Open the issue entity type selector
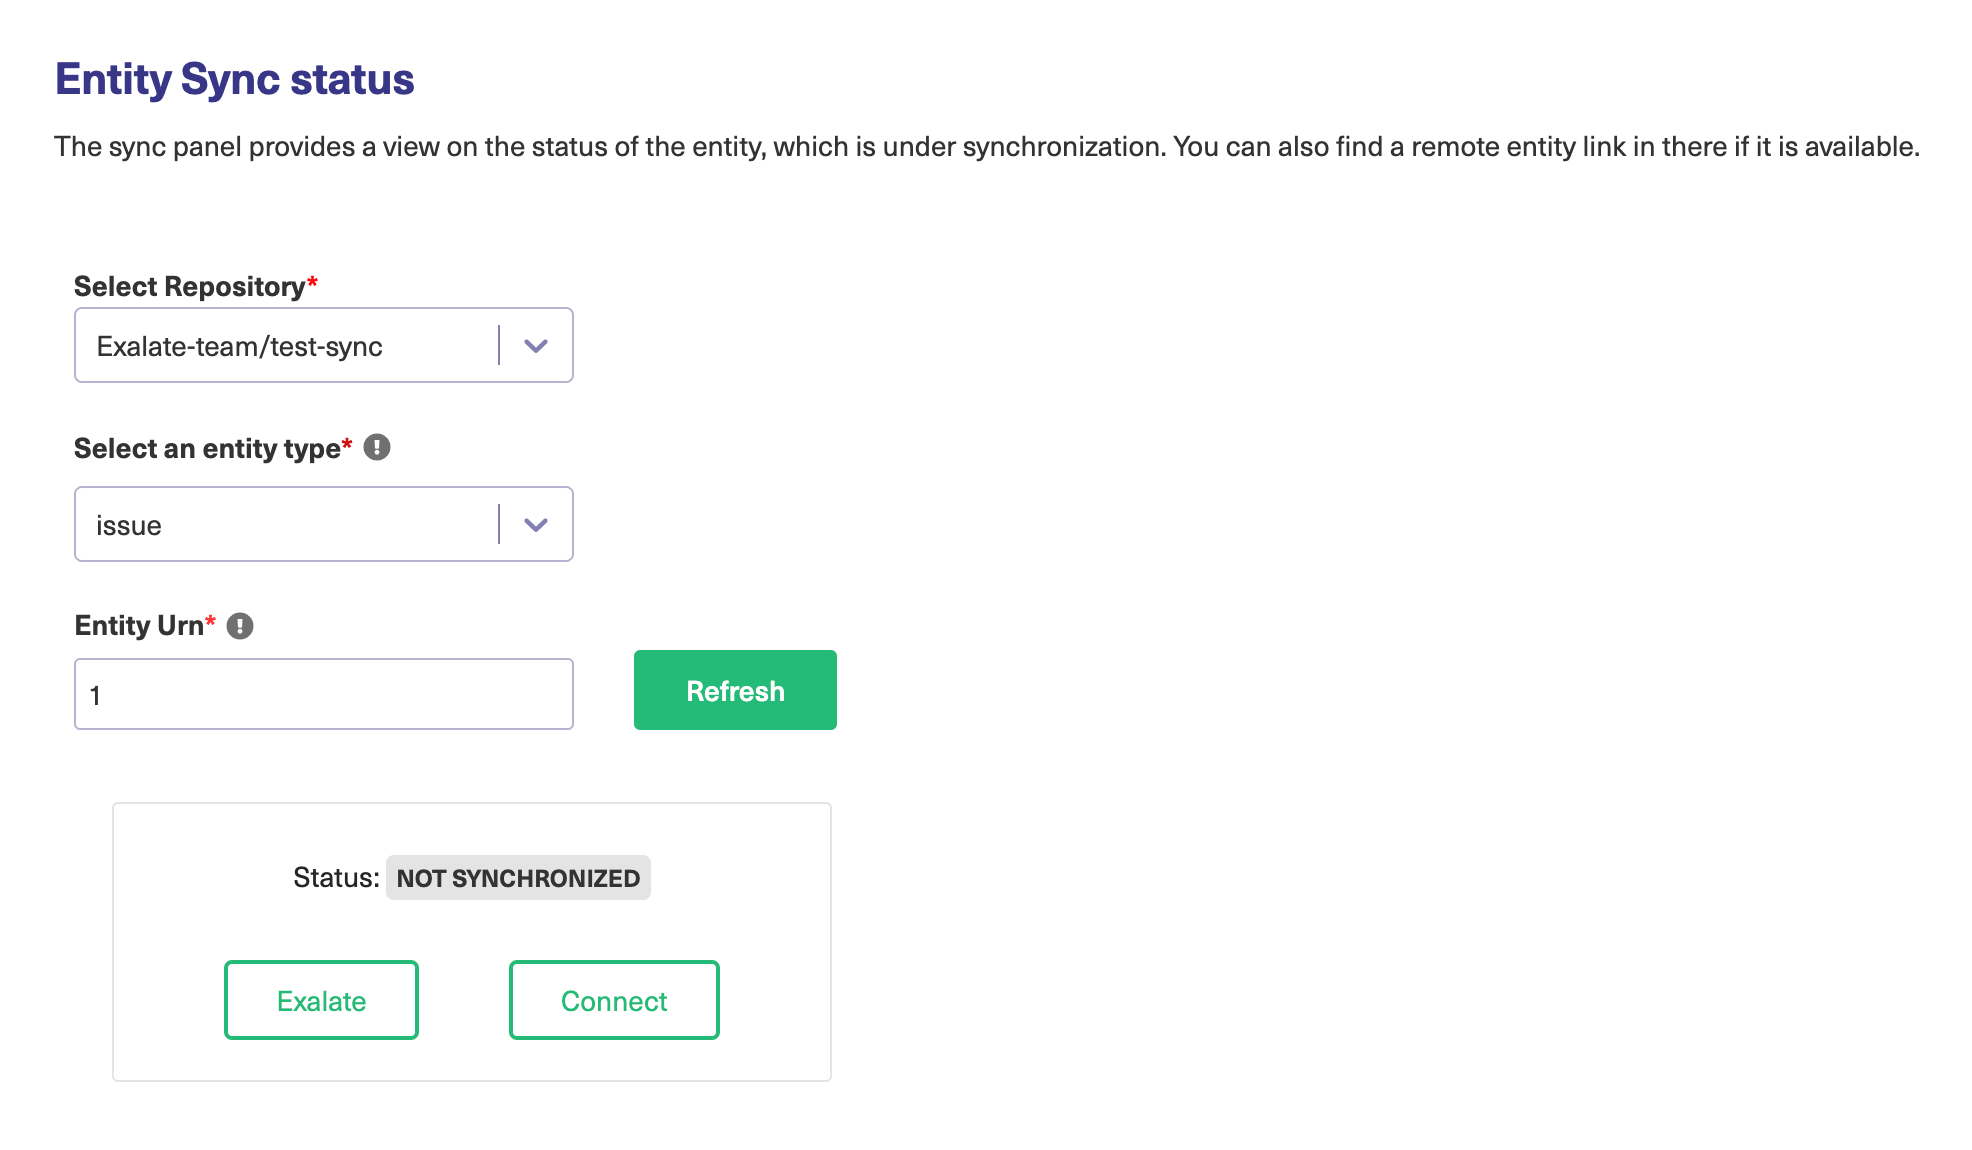The image size is (1972, 1150). coord(324,524)
